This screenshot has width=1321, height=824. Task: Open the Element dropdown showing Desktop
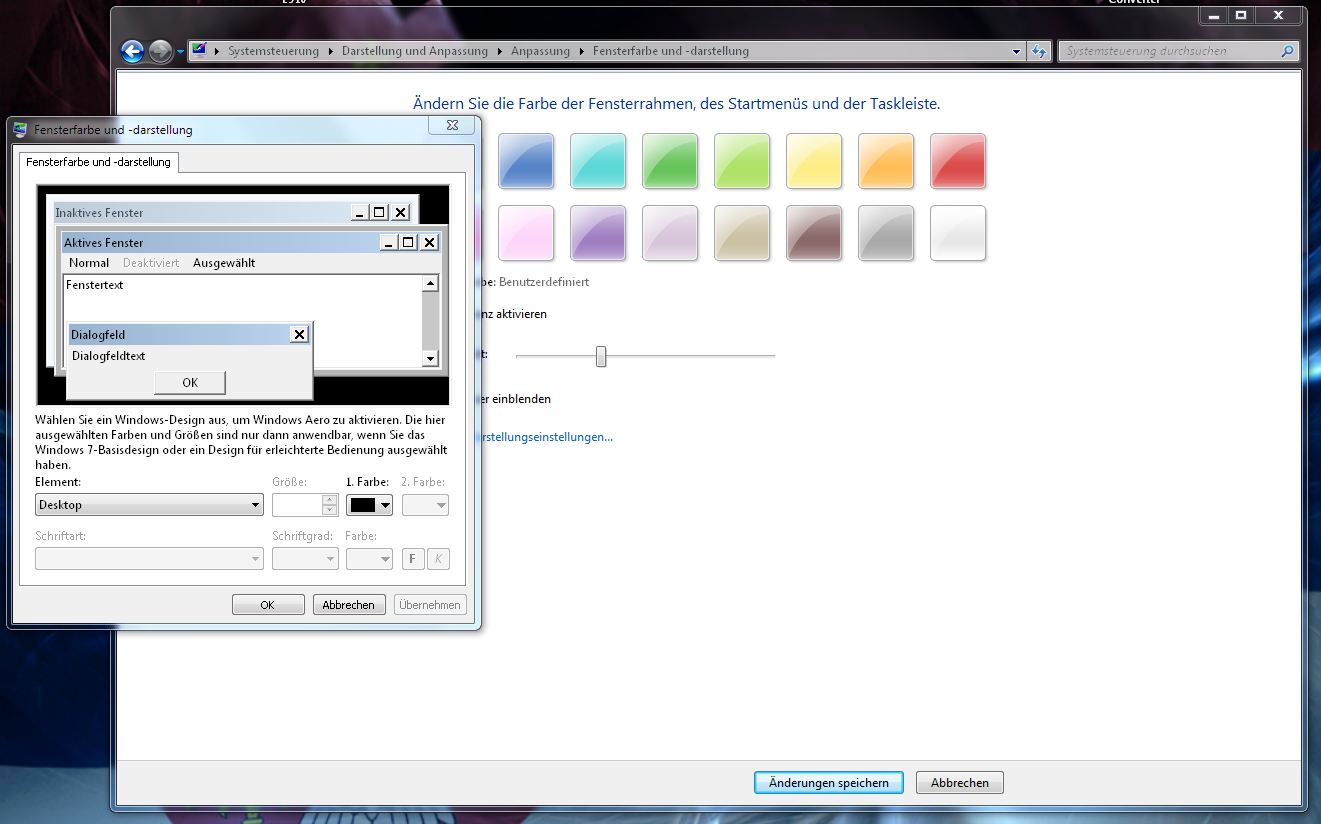pyautogui.click(x=149, y=505)
